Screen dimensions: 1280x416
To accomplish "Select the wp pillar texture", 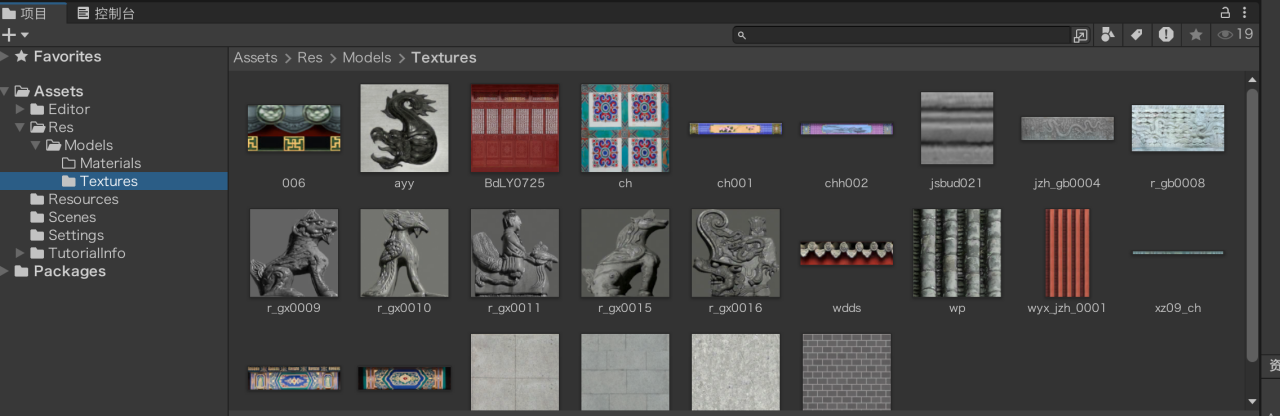I will tap(957, 253).
